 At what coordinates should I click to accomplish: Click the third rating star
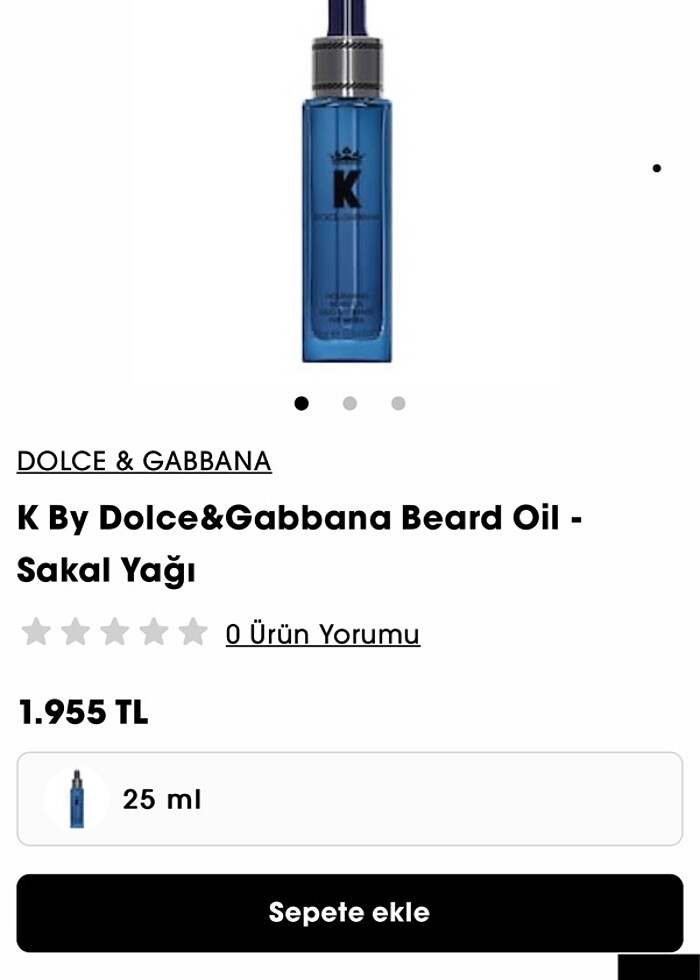point(113,632)
